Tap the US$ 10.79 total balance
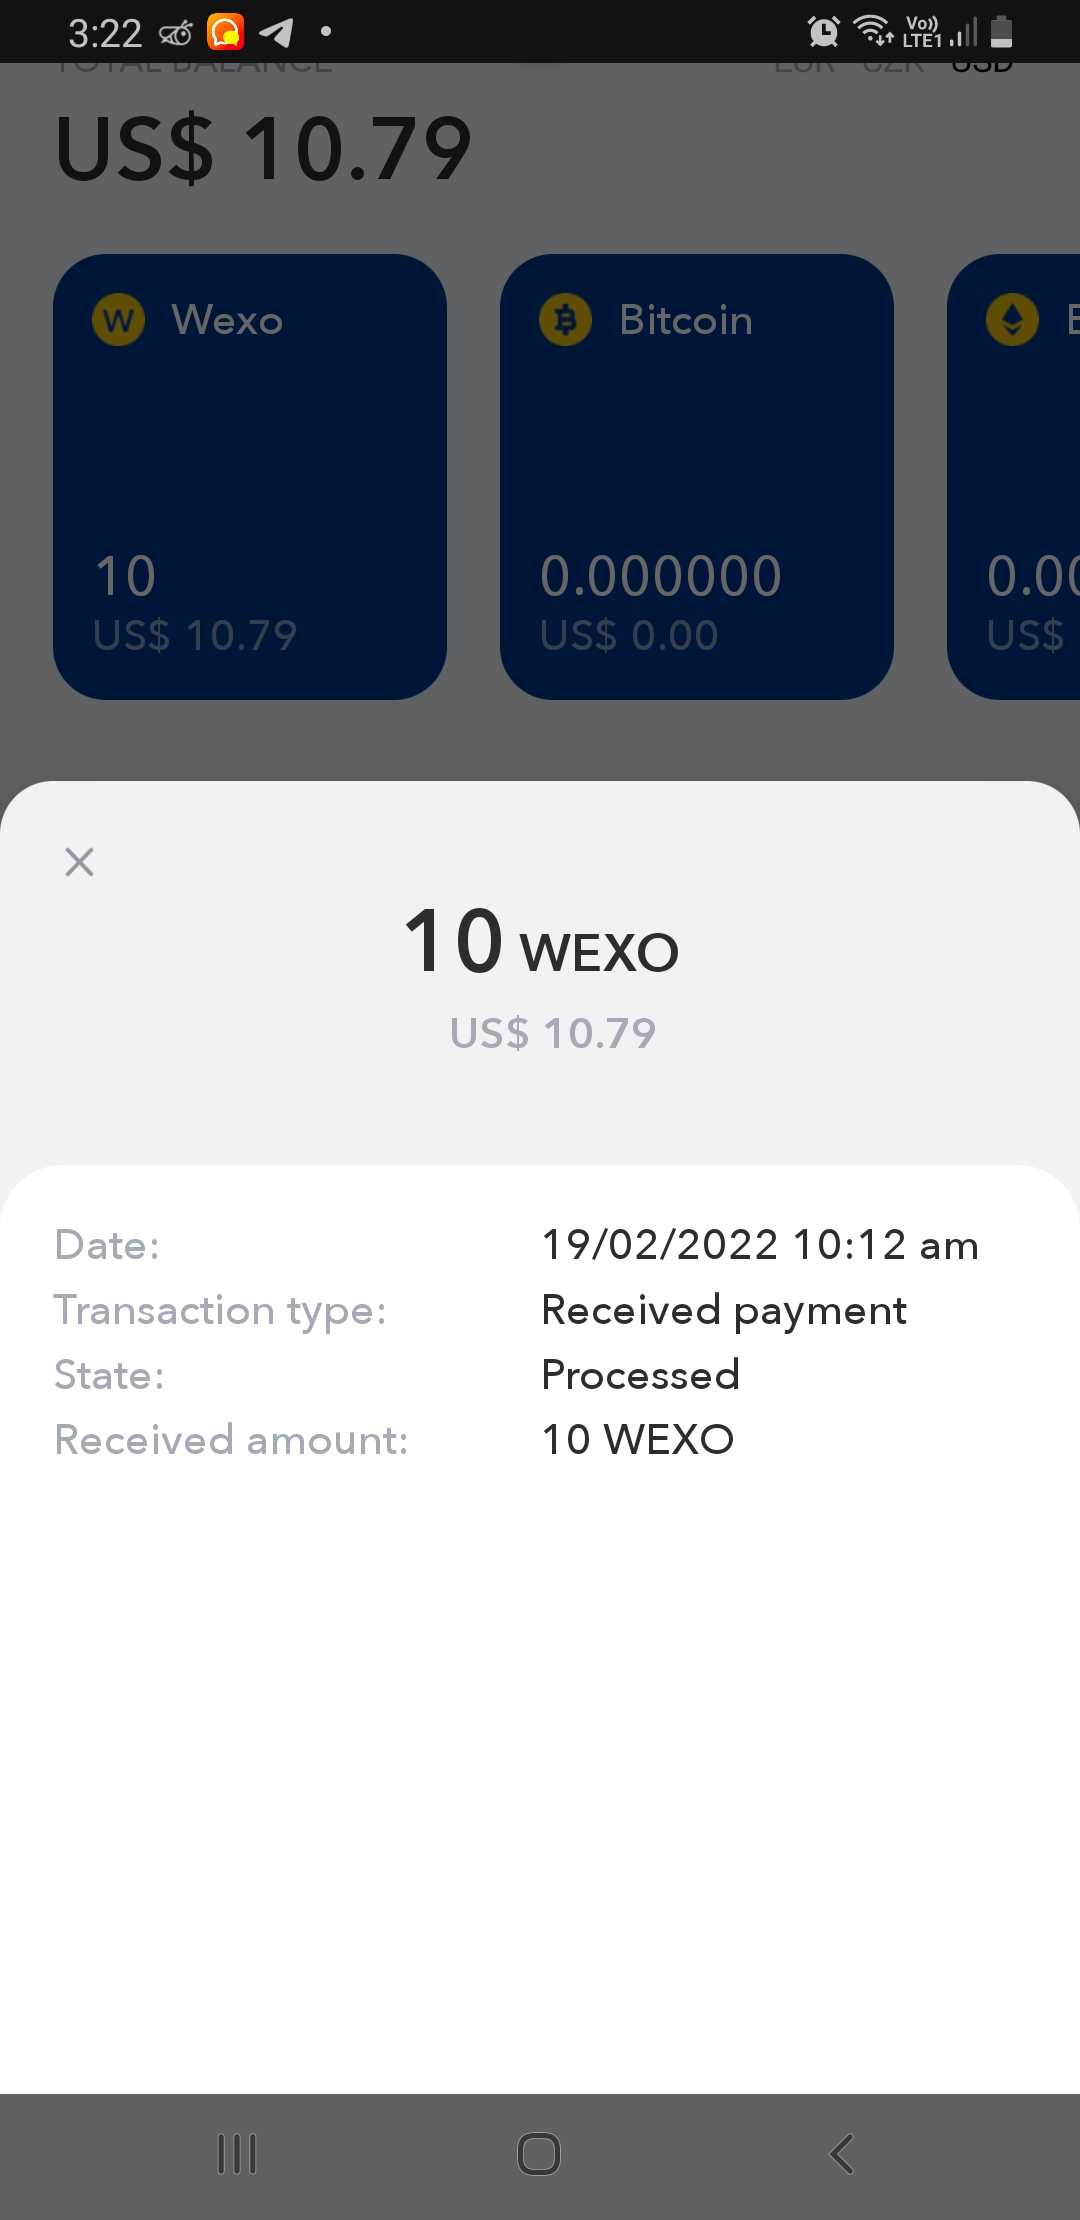Screen dimensions: 1080x2220 (263, 149)
